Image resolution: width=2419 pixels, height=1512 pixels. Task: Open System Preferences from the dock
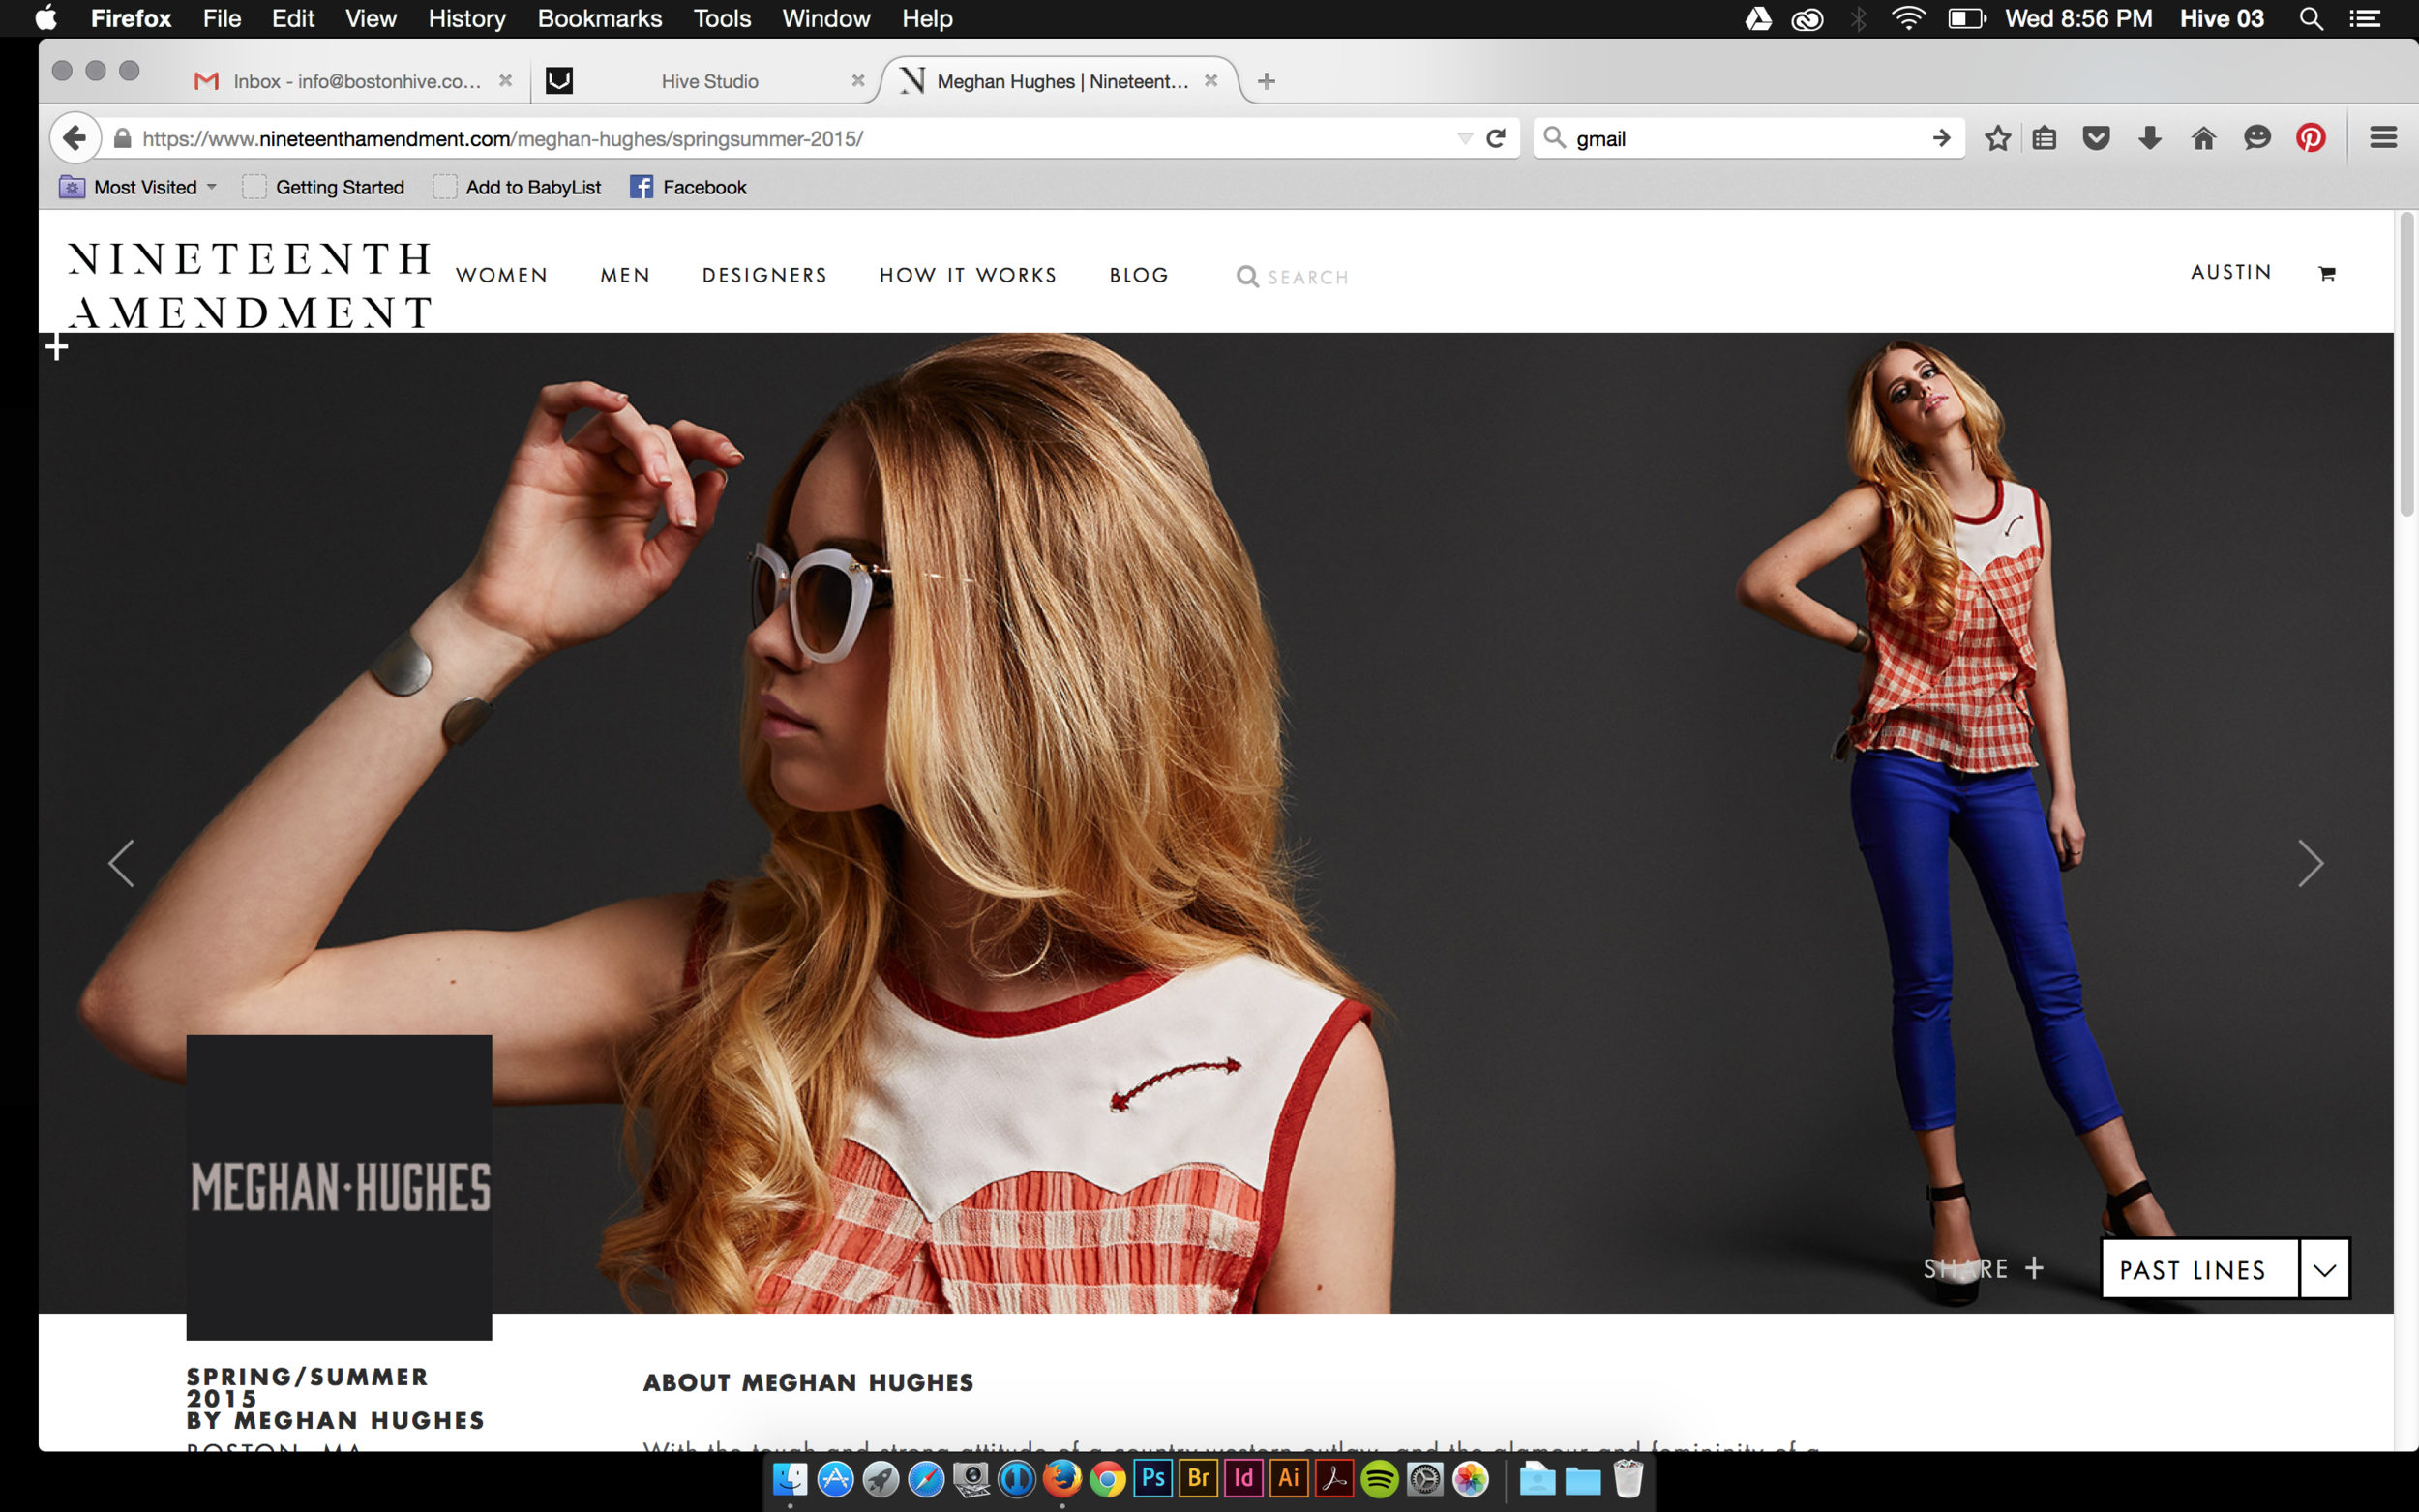pos(1425,1478)
